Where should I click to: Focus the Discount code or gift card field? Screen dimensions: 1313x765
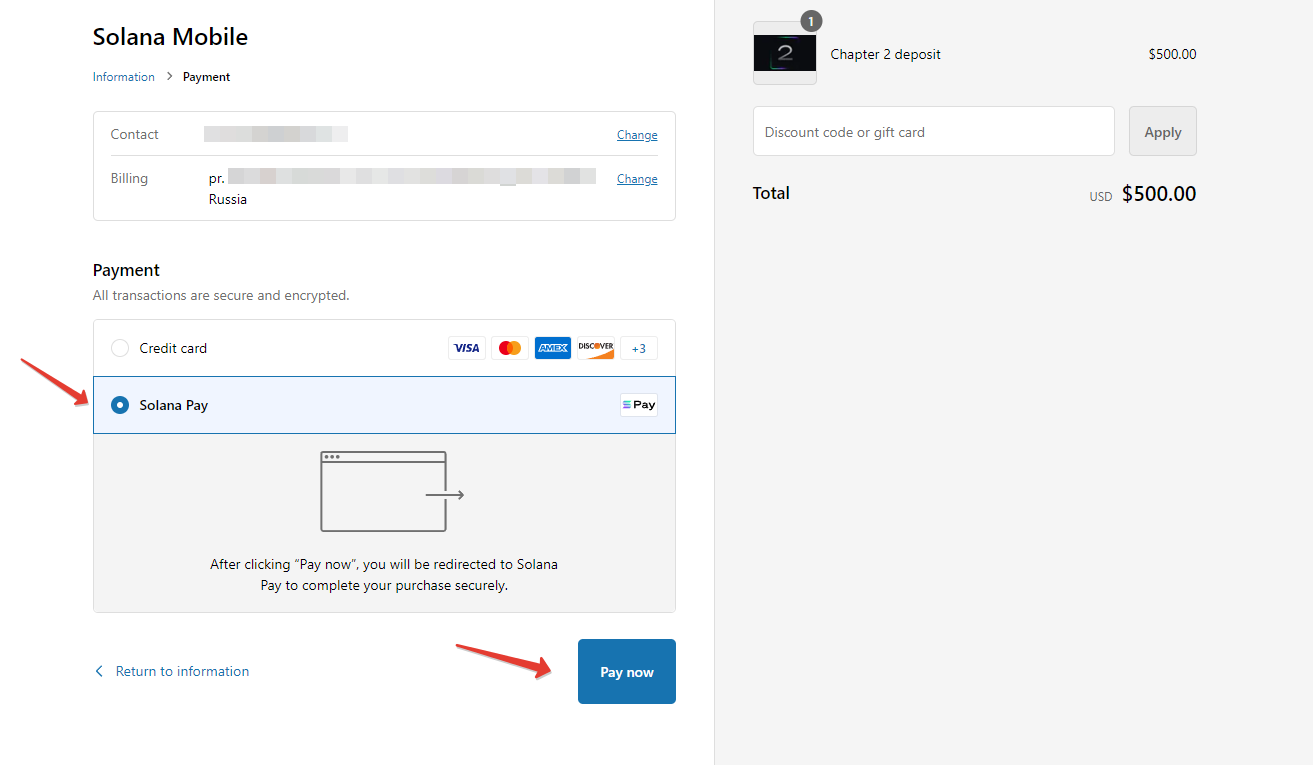934,131
